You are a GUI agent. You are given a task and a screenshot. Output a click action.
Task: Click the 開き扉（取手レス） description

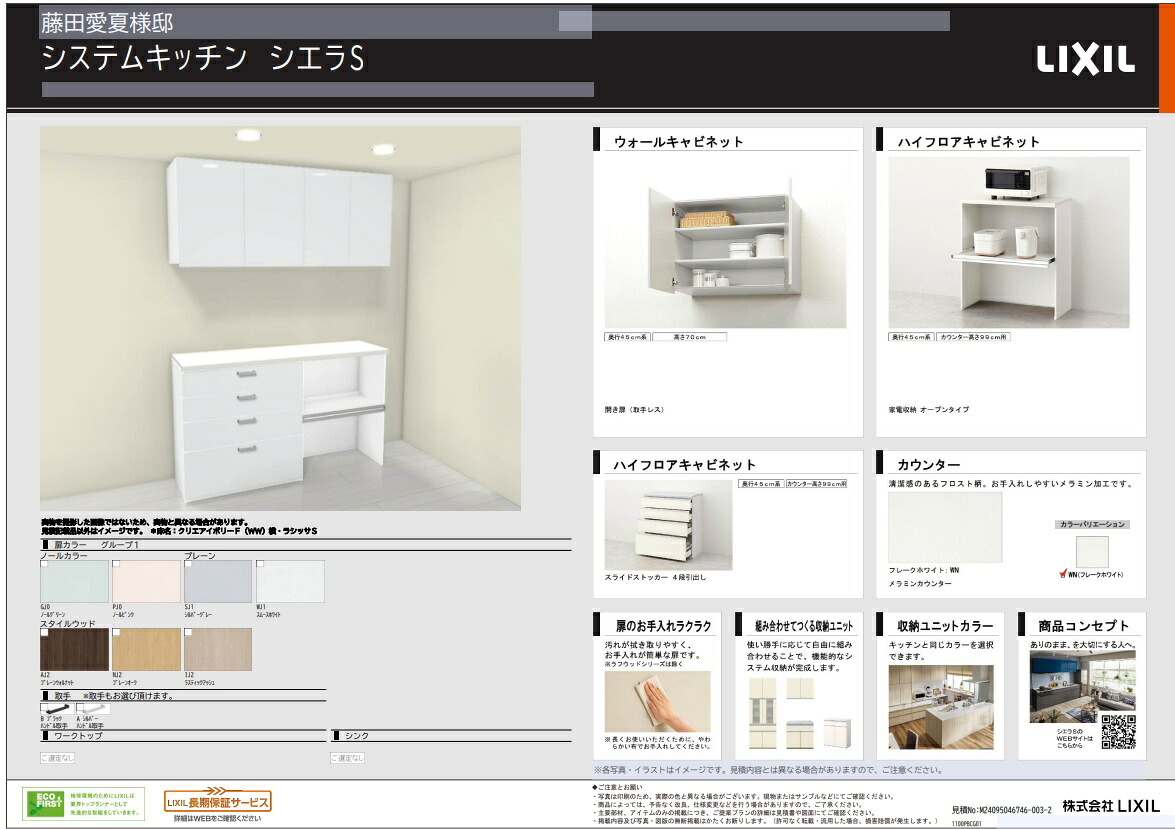(635, 410)
